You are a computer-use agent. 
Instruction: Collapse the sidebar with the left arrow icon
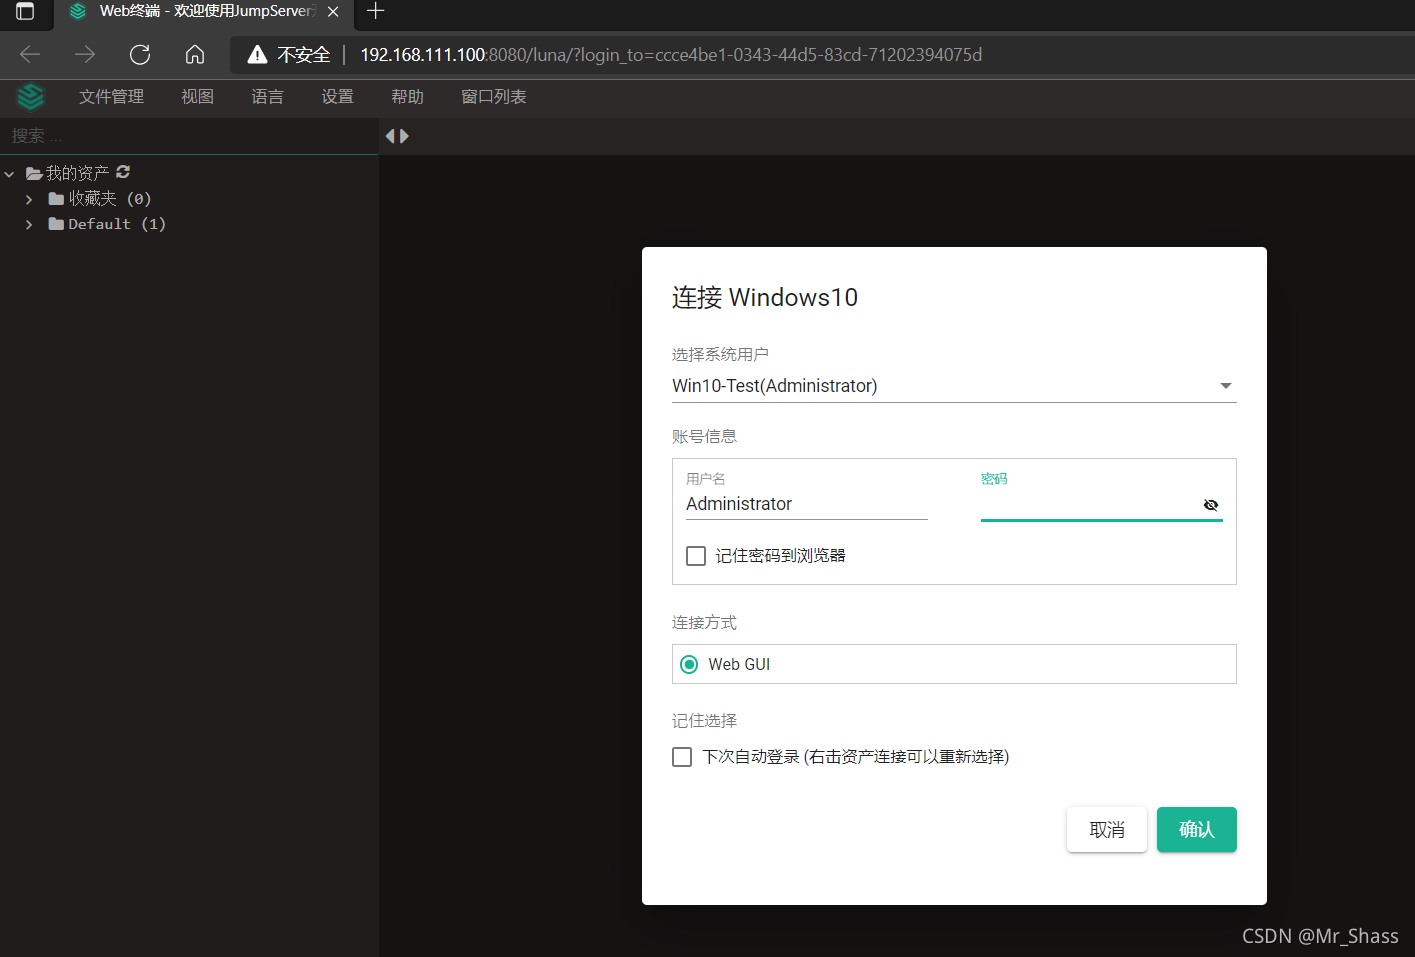point(389,134)
